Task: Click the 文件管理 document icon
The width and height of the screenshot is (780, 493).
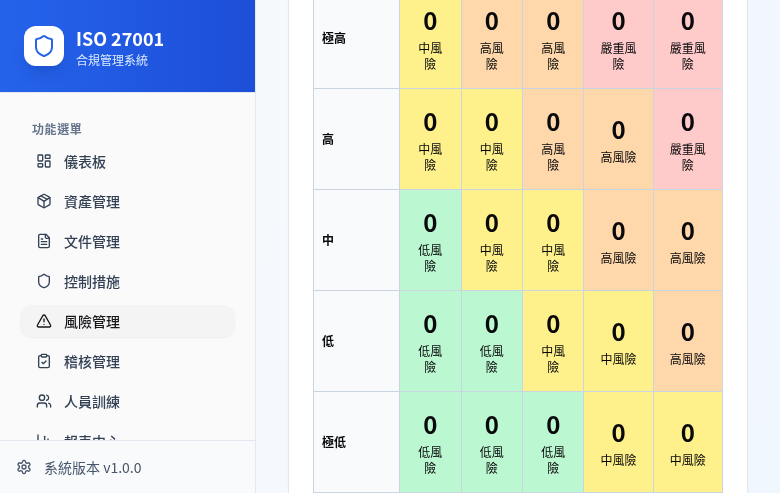Action: (44, 241)
